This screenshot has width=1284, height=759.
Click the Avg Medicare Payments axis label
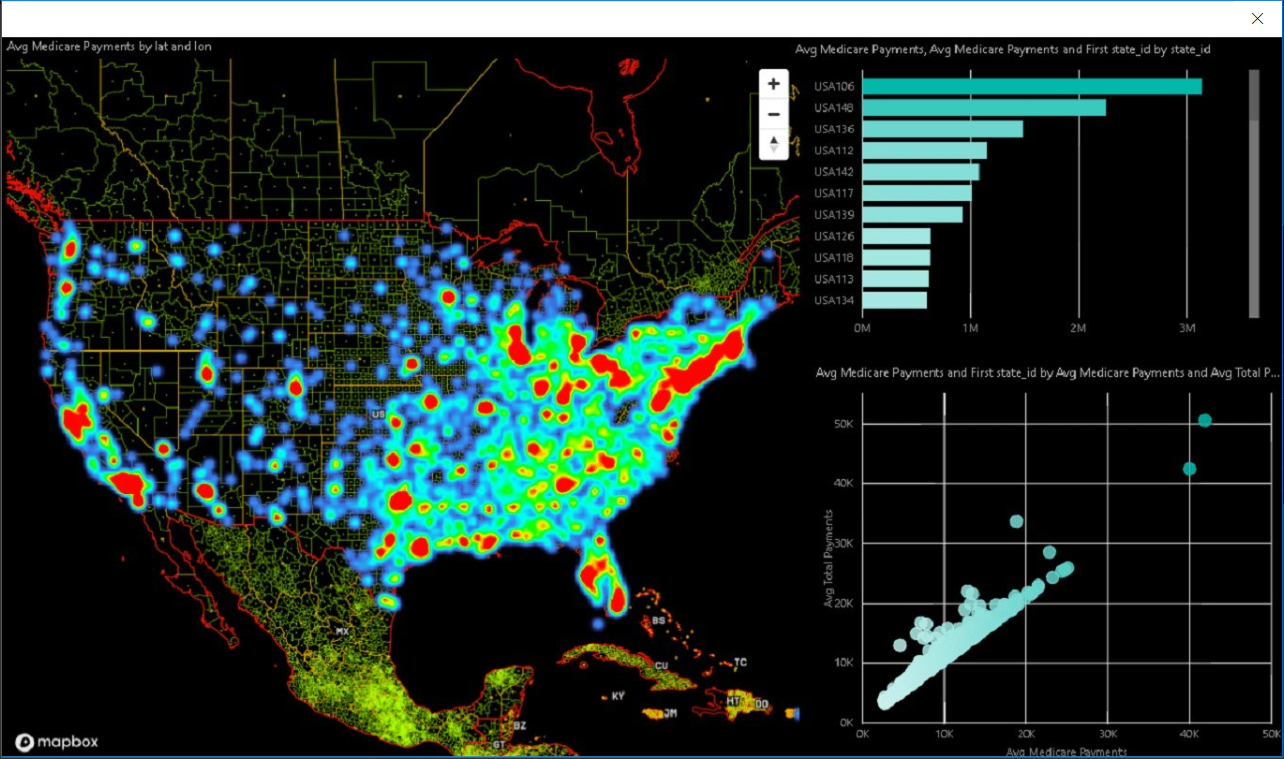1065,751
